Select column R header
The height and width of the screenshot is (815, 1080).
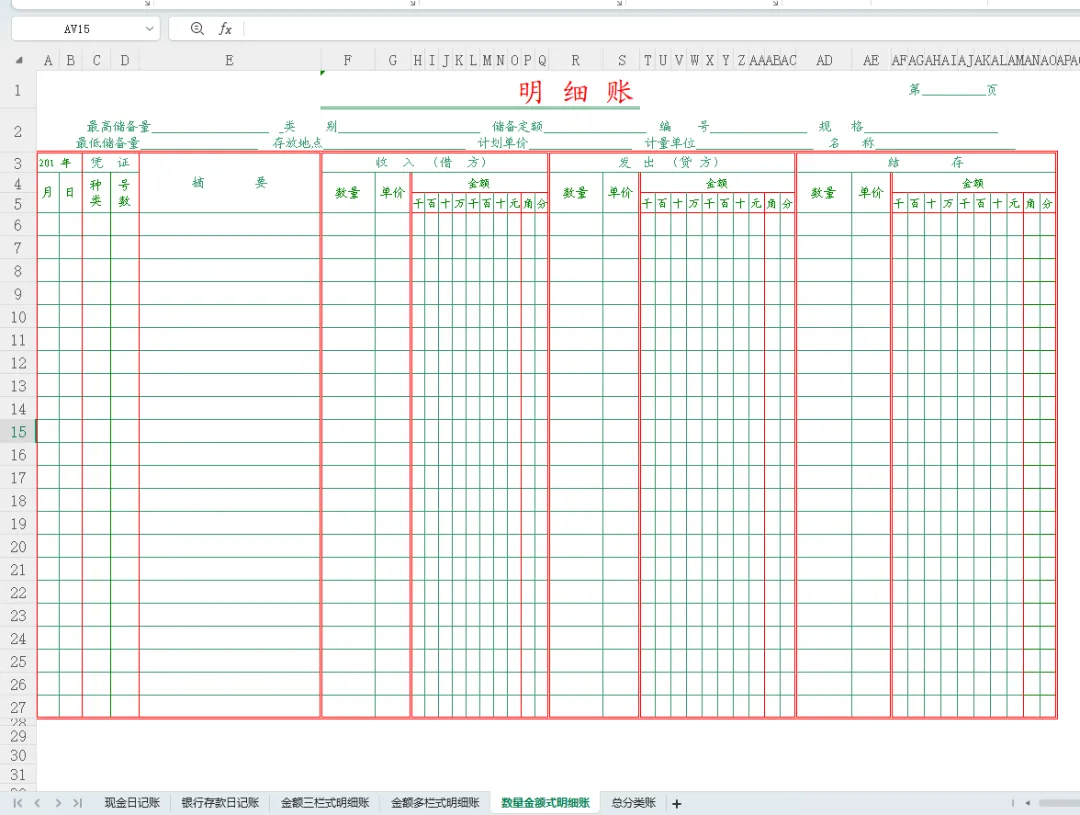575,61
